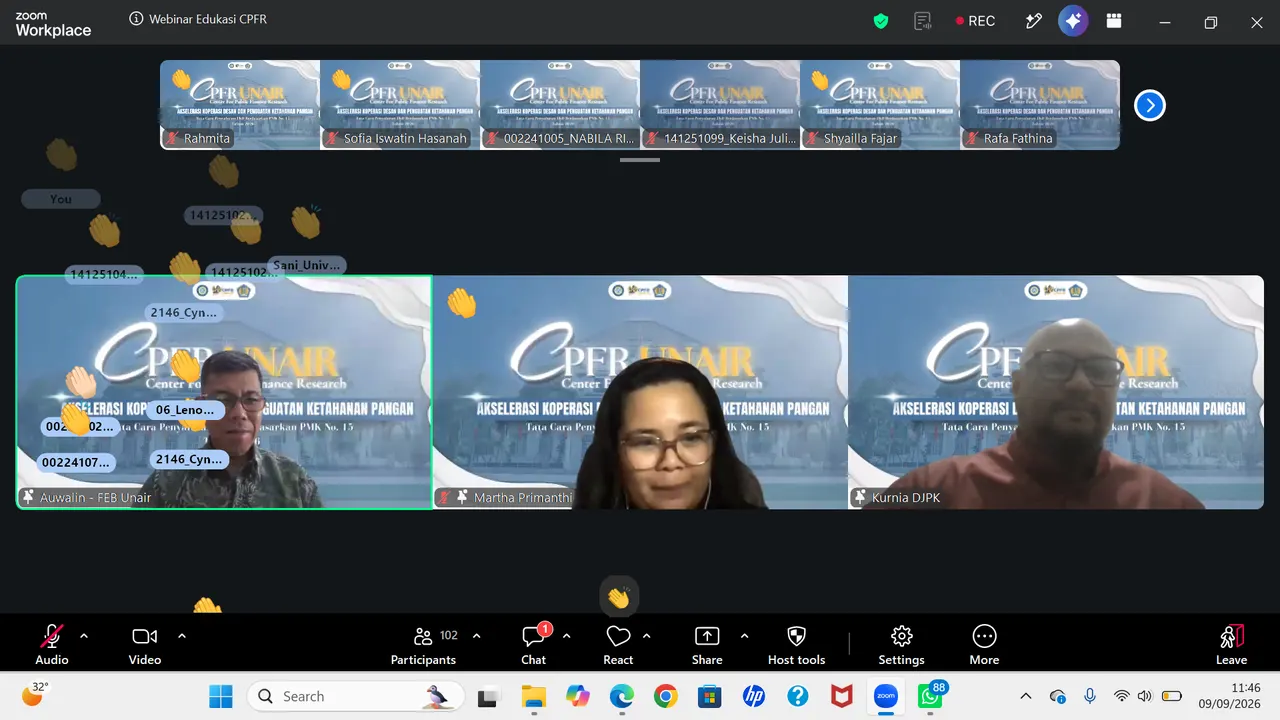The width and height of the screenshot is (1280, 720).
Task: Open Microsoft Edge from the taskbar
Action: coord(621,696)
